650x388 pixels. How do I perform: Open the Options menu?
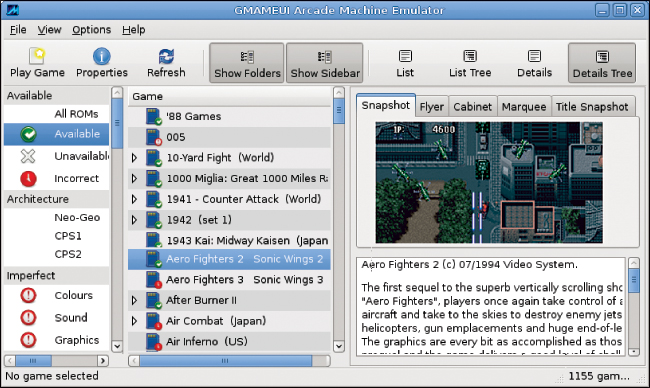click(x=92, y=30)
